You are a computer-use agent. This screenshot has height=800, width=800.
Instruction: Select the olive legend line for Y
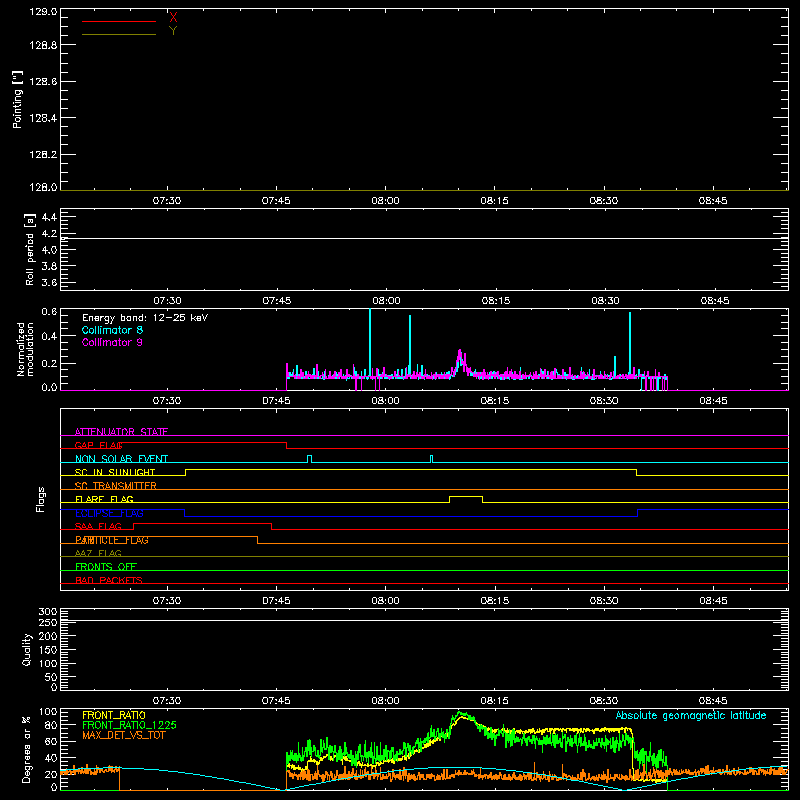coord(119,35)
